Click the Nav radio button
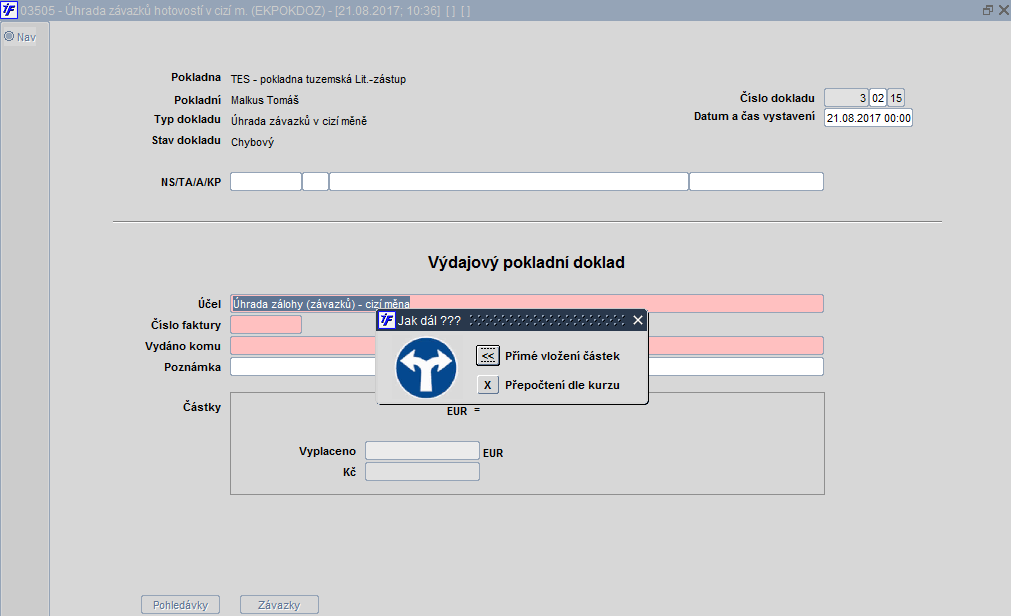The width and height of the screenshot is (1011, 616). [x=9, y=37]
